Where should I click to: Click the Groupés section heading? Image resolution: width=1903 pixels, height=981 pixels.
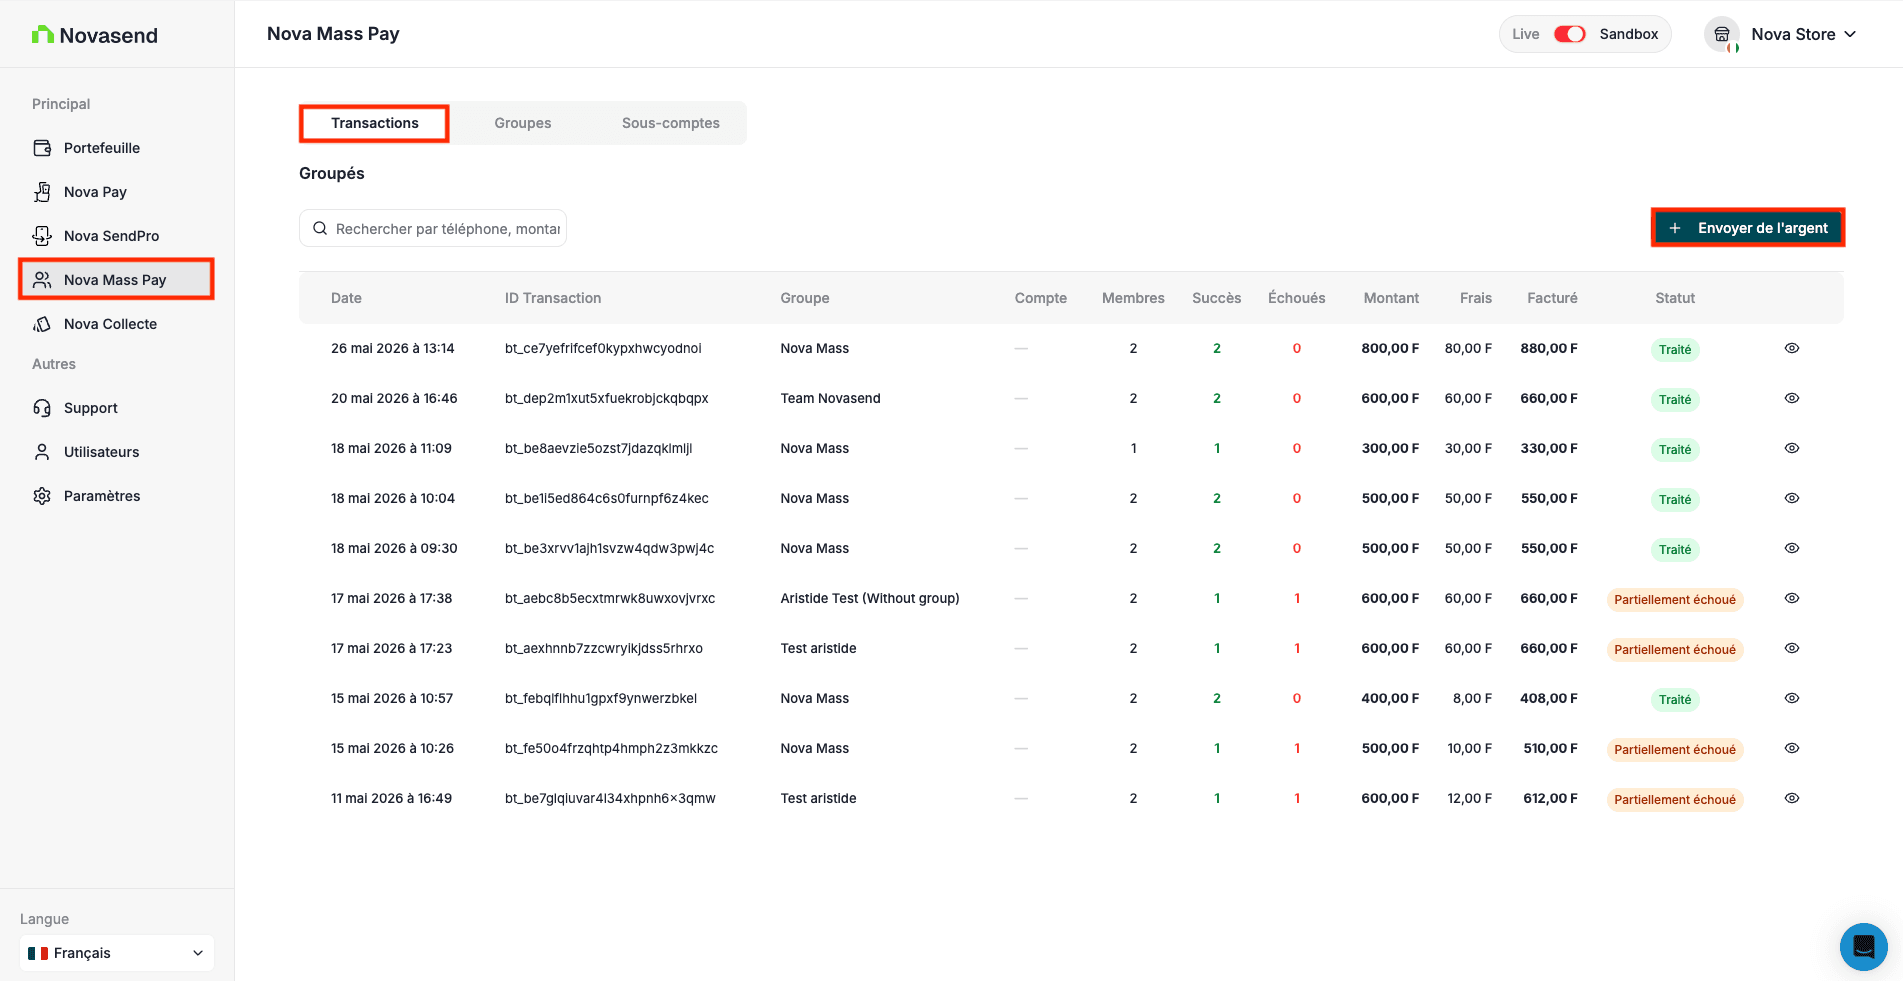pyautogui.click(x=332, y=173)
